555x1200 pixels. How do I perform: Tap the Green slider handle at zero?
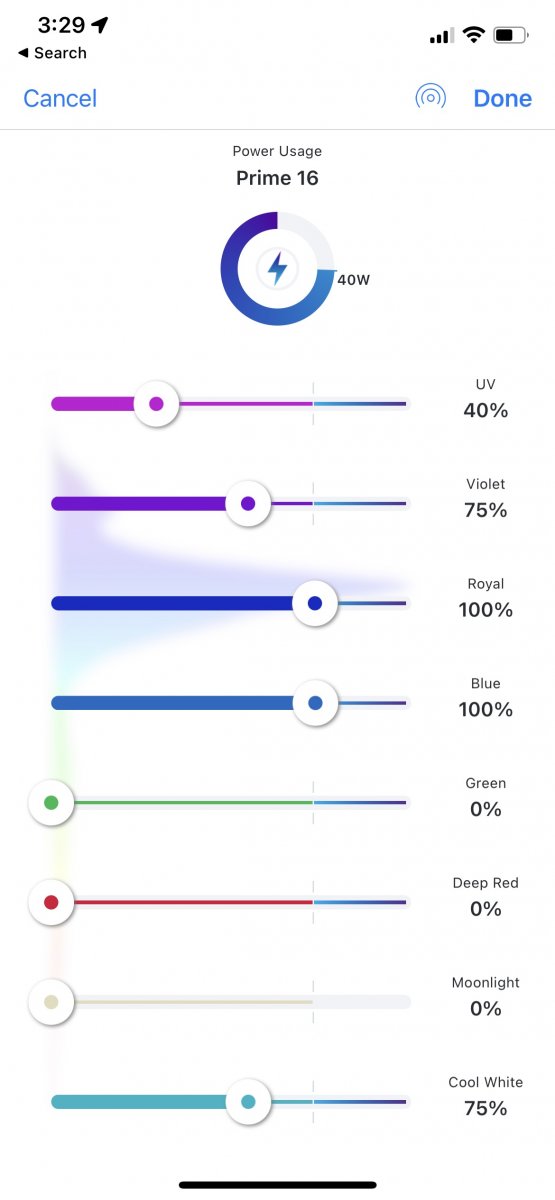tap(51, 802)
